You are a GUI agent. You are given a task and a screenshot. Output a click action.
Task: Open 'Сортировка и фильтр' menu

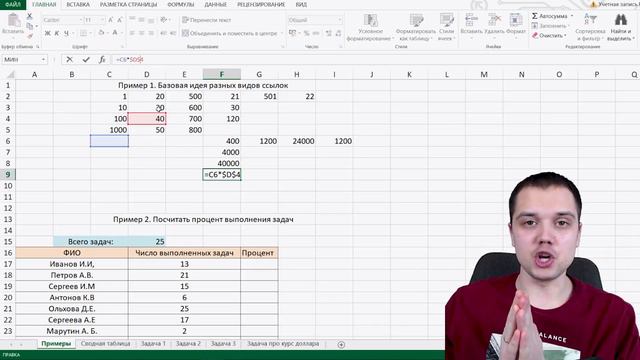(x=590, y=27)
